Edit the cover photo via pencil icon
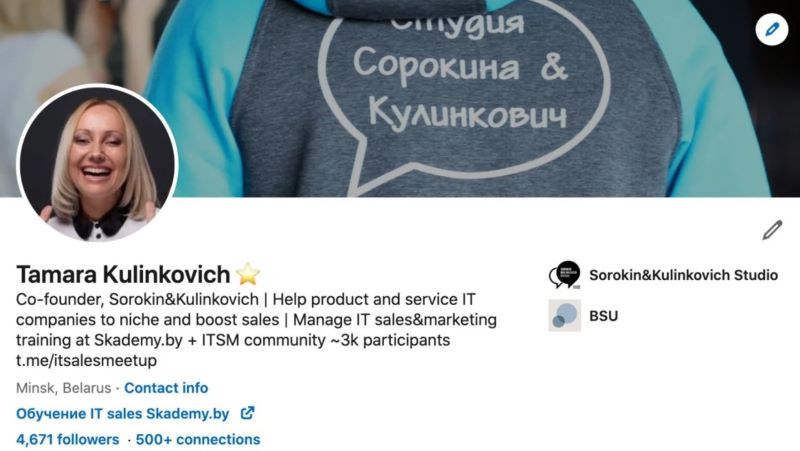 point(771,29)
